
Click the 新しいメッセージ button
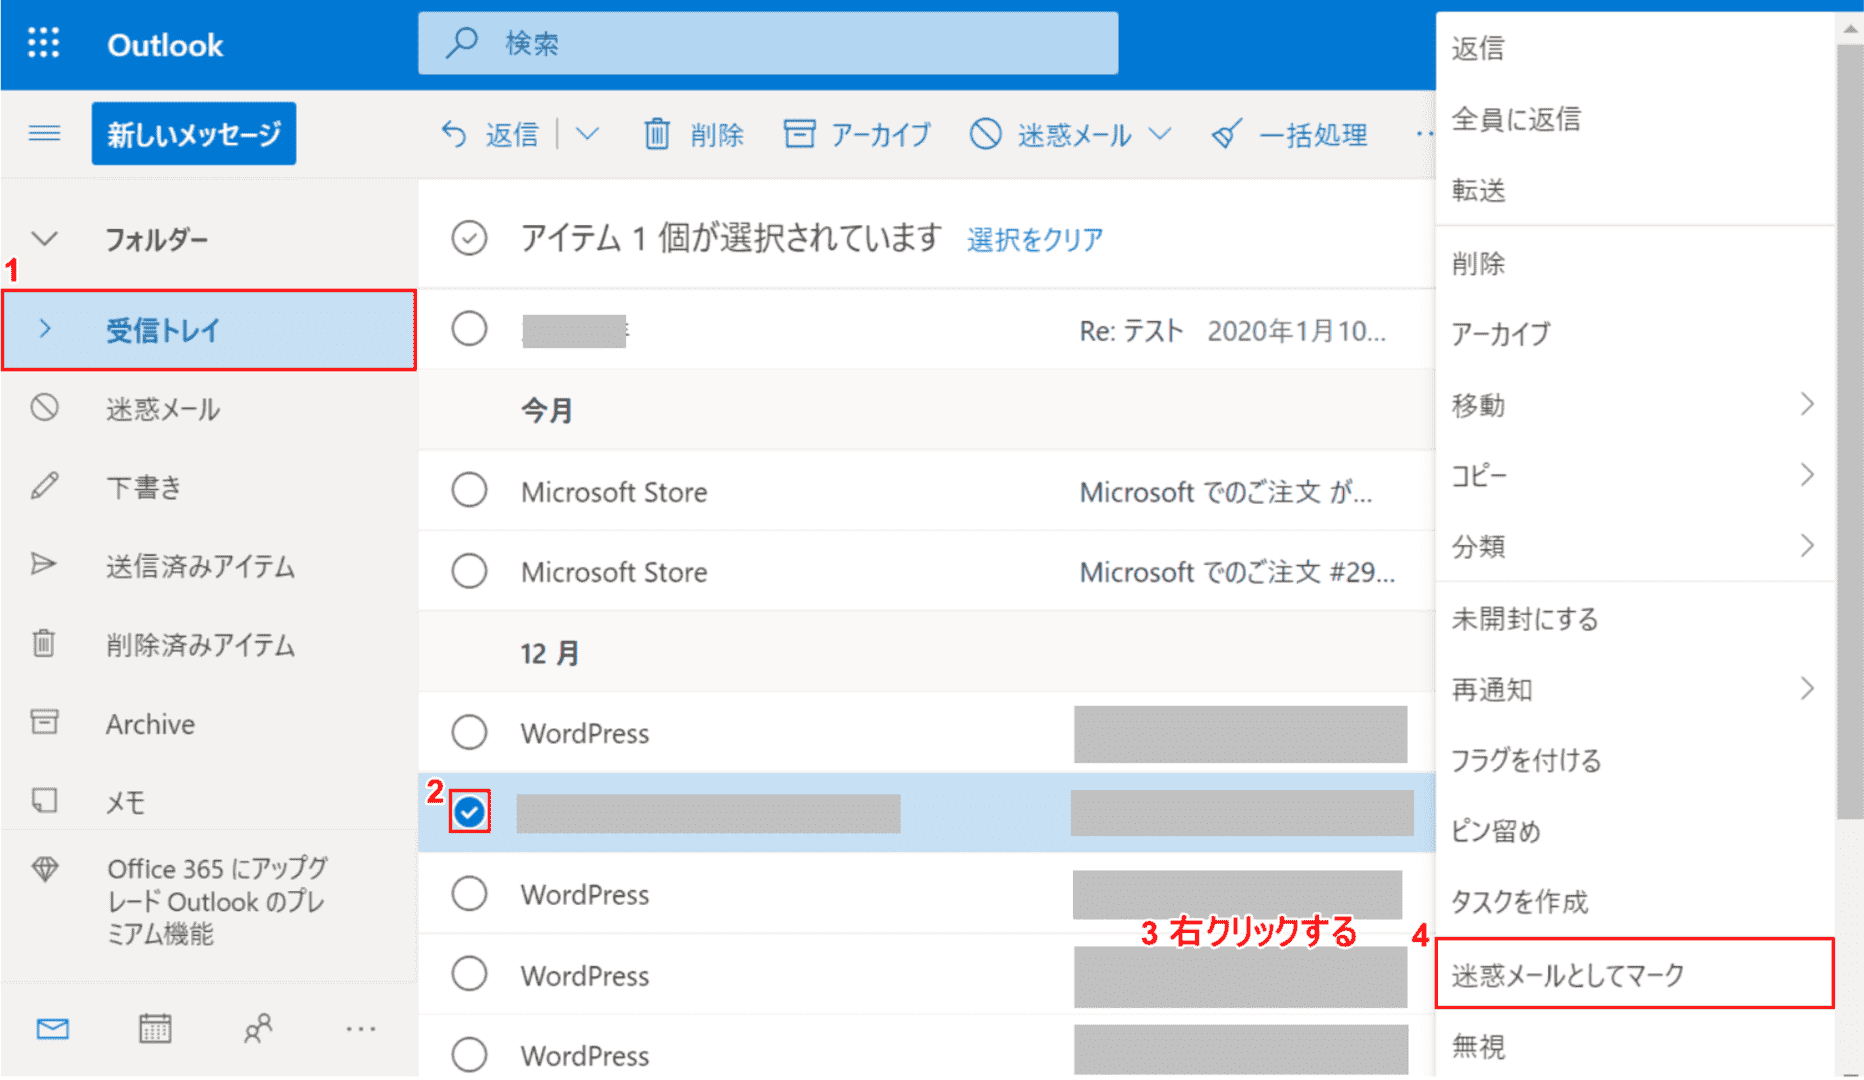(x=194, y=133)
